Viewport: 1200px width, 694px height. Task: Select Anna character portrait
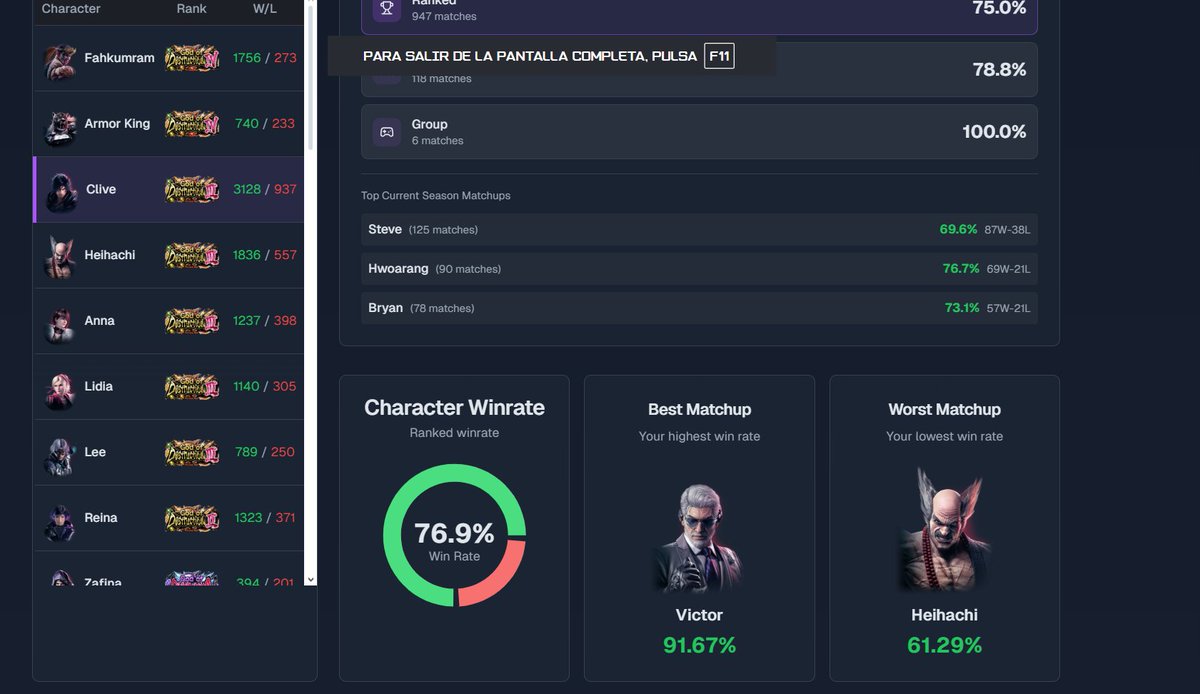(x=60, y=324)
